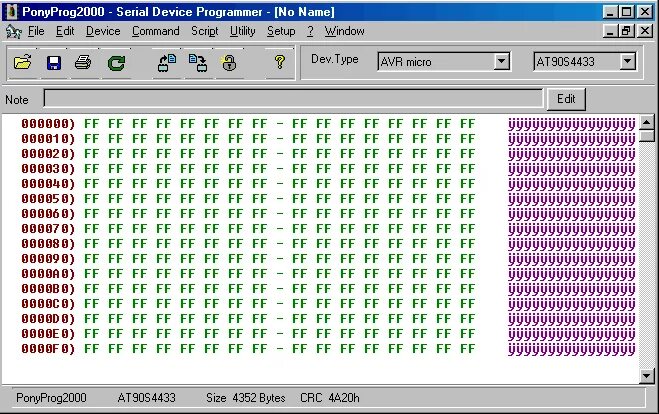The image size is (659, 414).
Task: Click address label 000040)
Action: (48, 184)
